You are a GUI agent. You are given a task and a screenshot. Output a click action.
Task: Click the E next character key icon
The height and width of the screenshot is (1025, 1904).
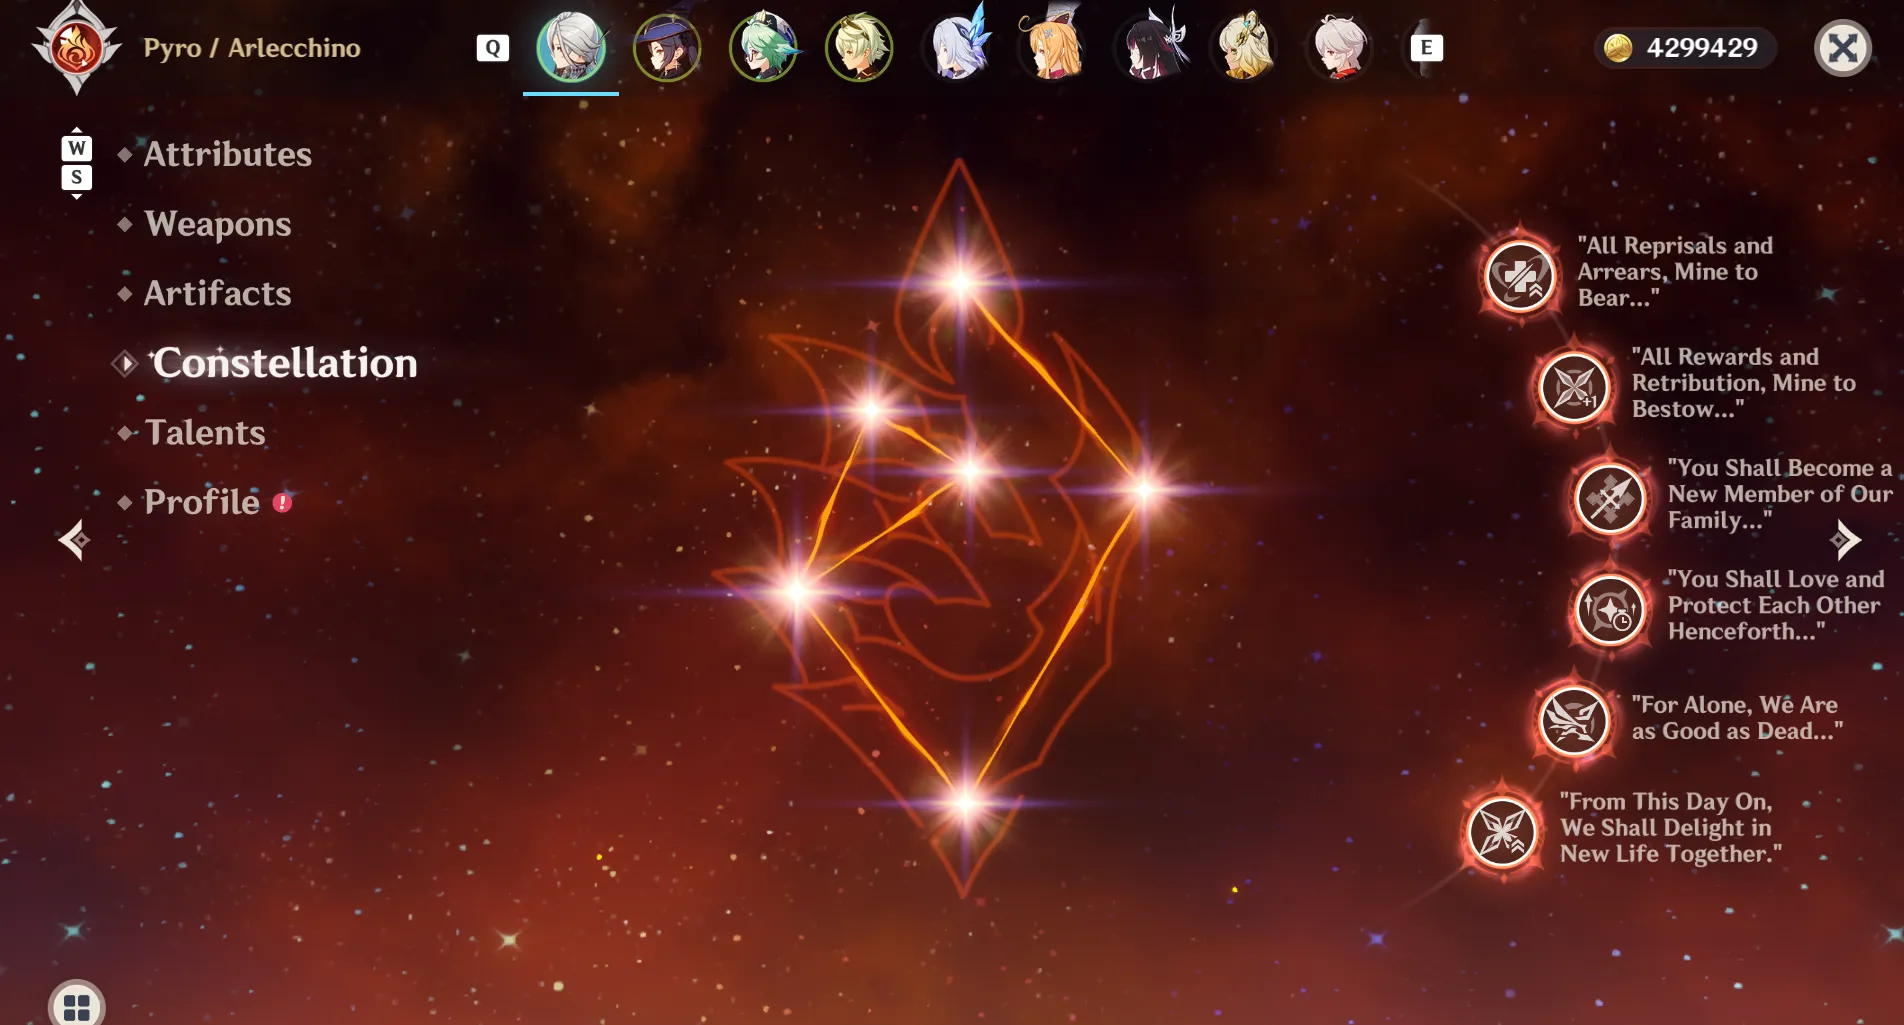(1426, 48)
